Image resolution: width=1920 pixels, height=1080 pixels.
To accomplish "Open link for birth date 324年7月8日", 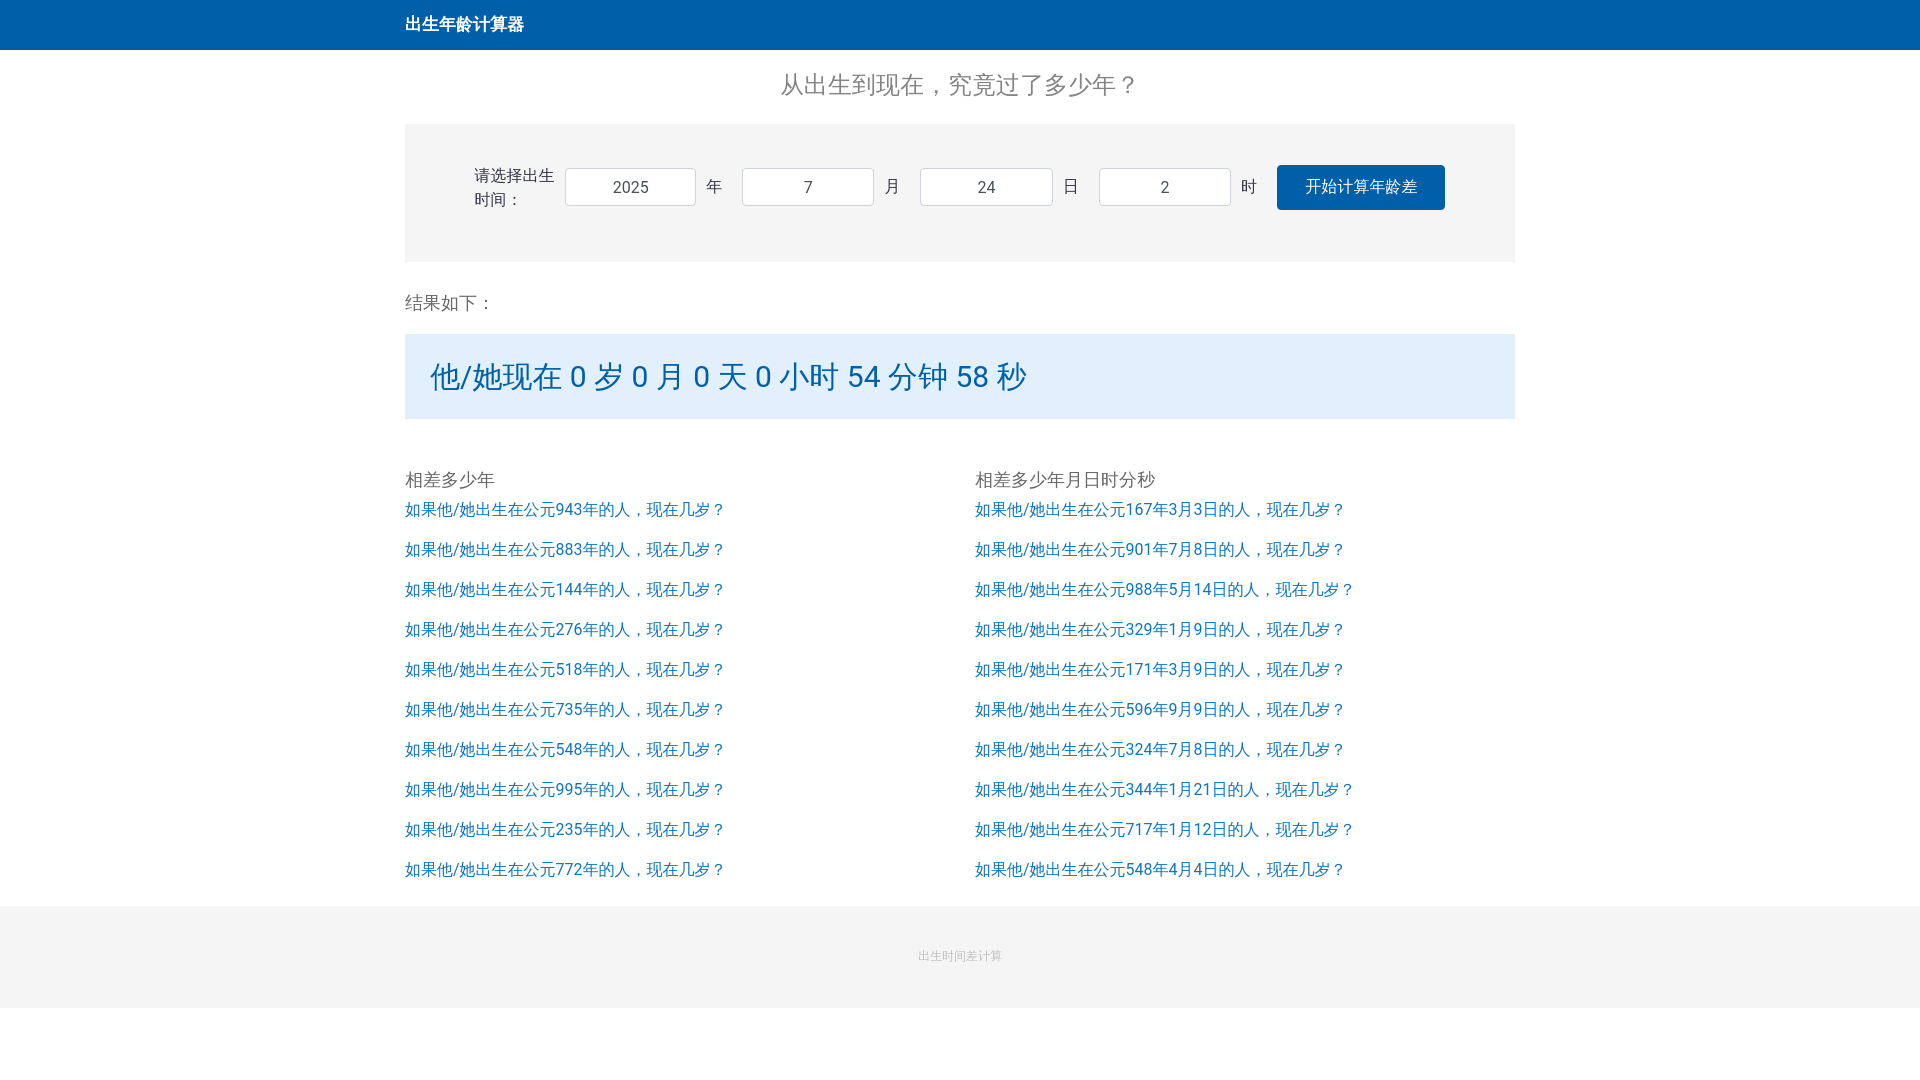I will point(1160,750).
